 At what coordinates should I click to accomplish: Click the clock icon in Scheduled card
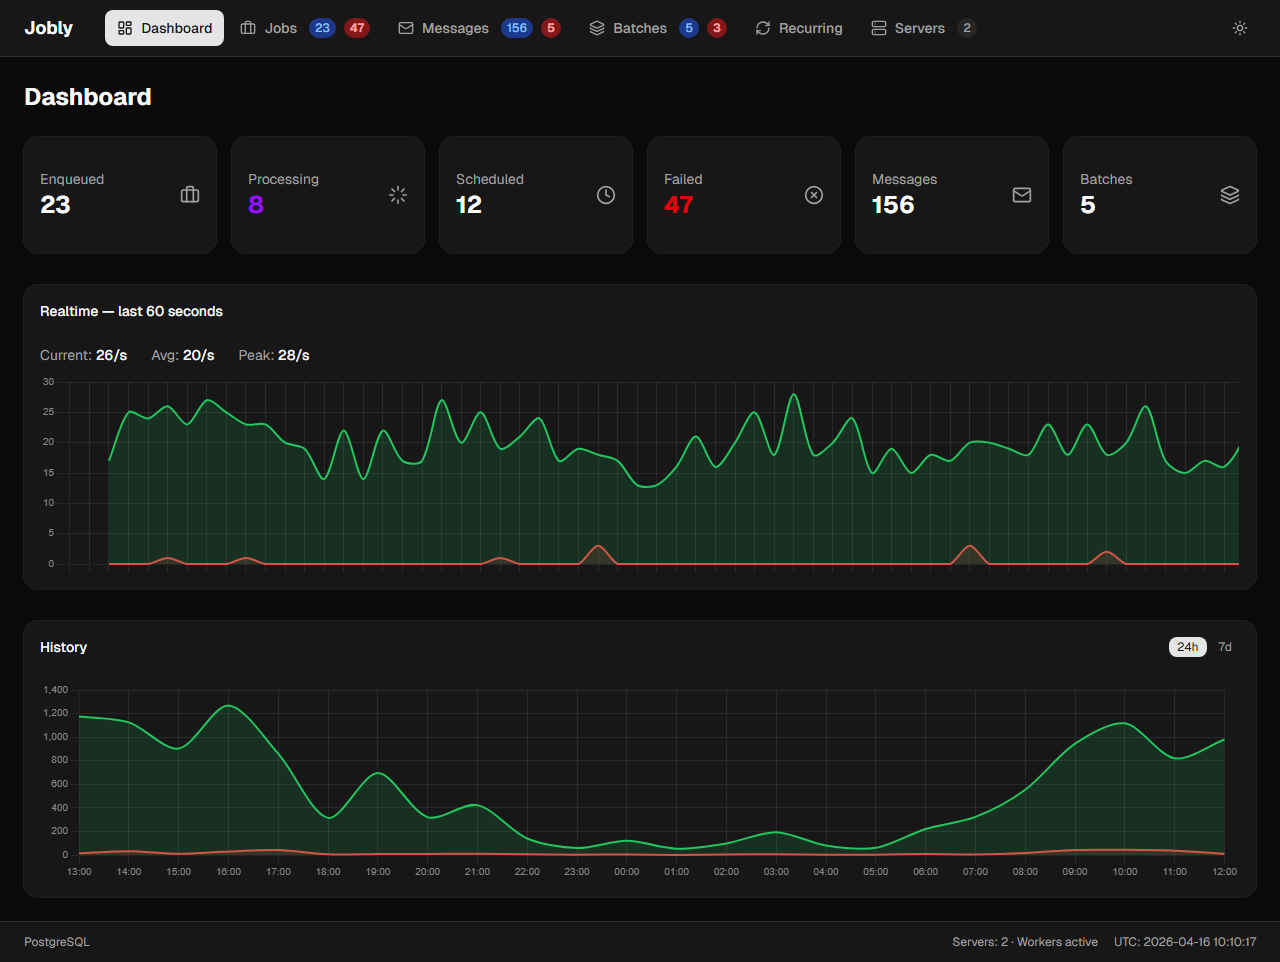(606, 195)
